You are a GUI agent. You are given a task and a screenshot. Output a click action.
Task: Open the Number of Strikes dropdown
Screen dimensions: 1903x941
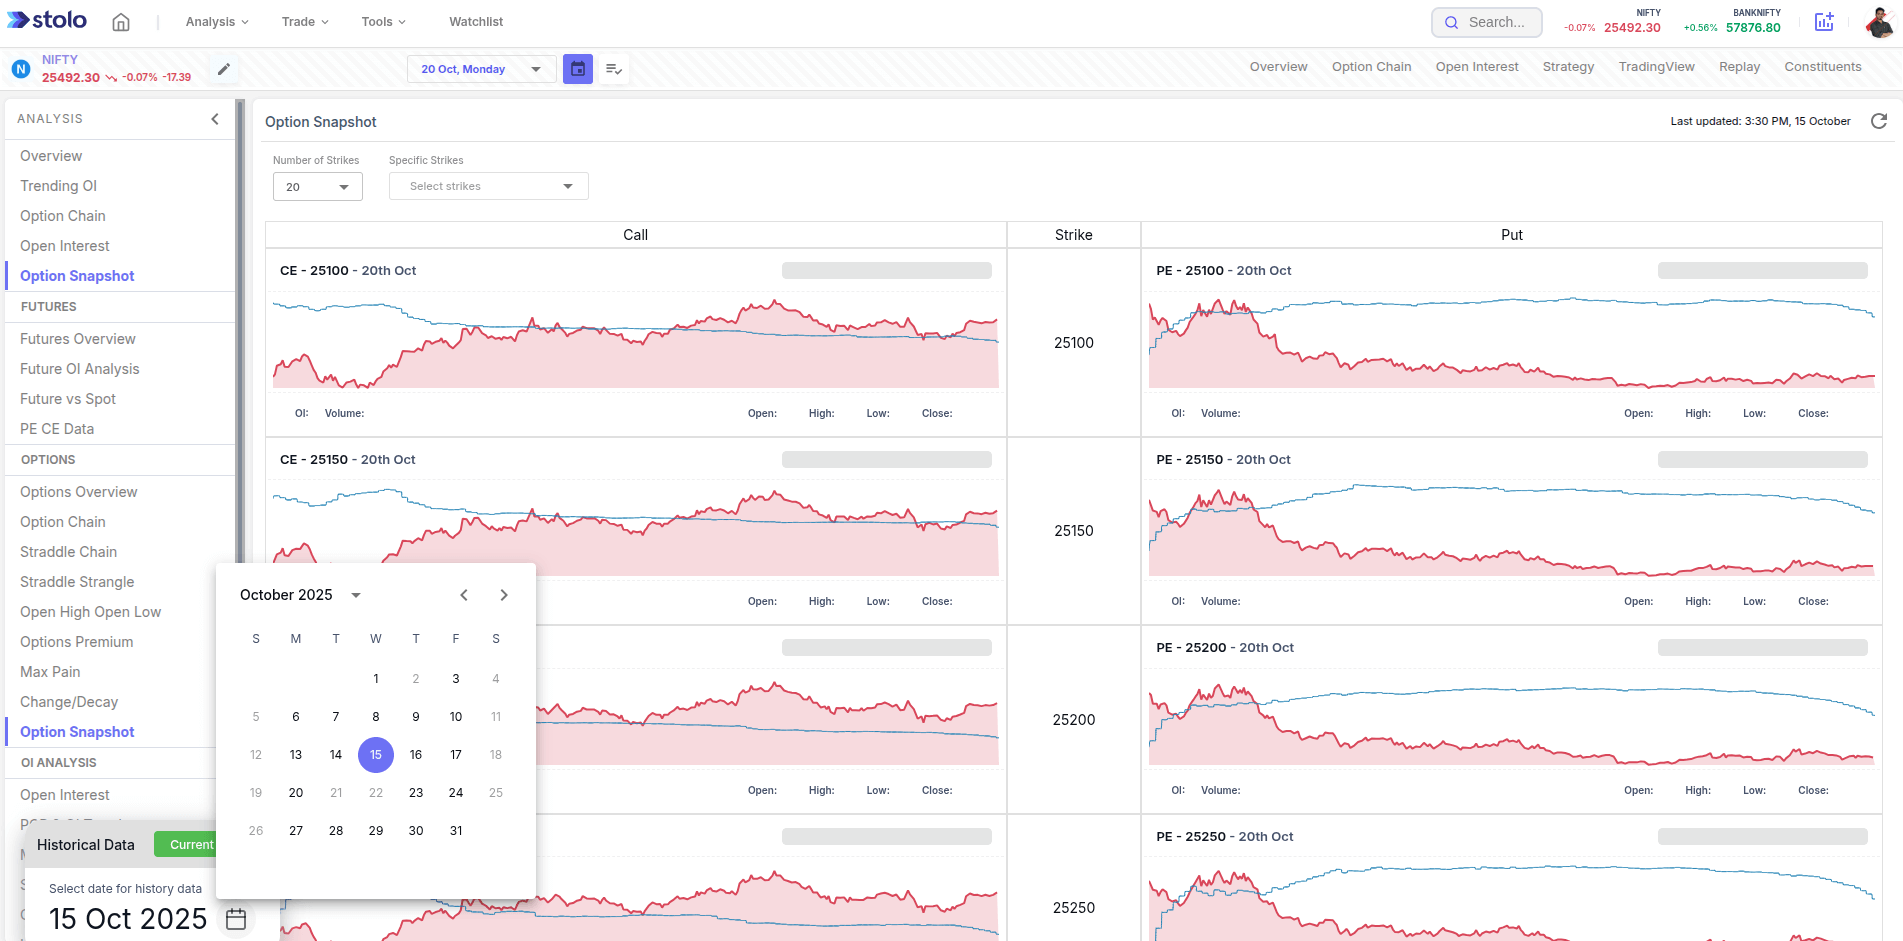[317, 186]
